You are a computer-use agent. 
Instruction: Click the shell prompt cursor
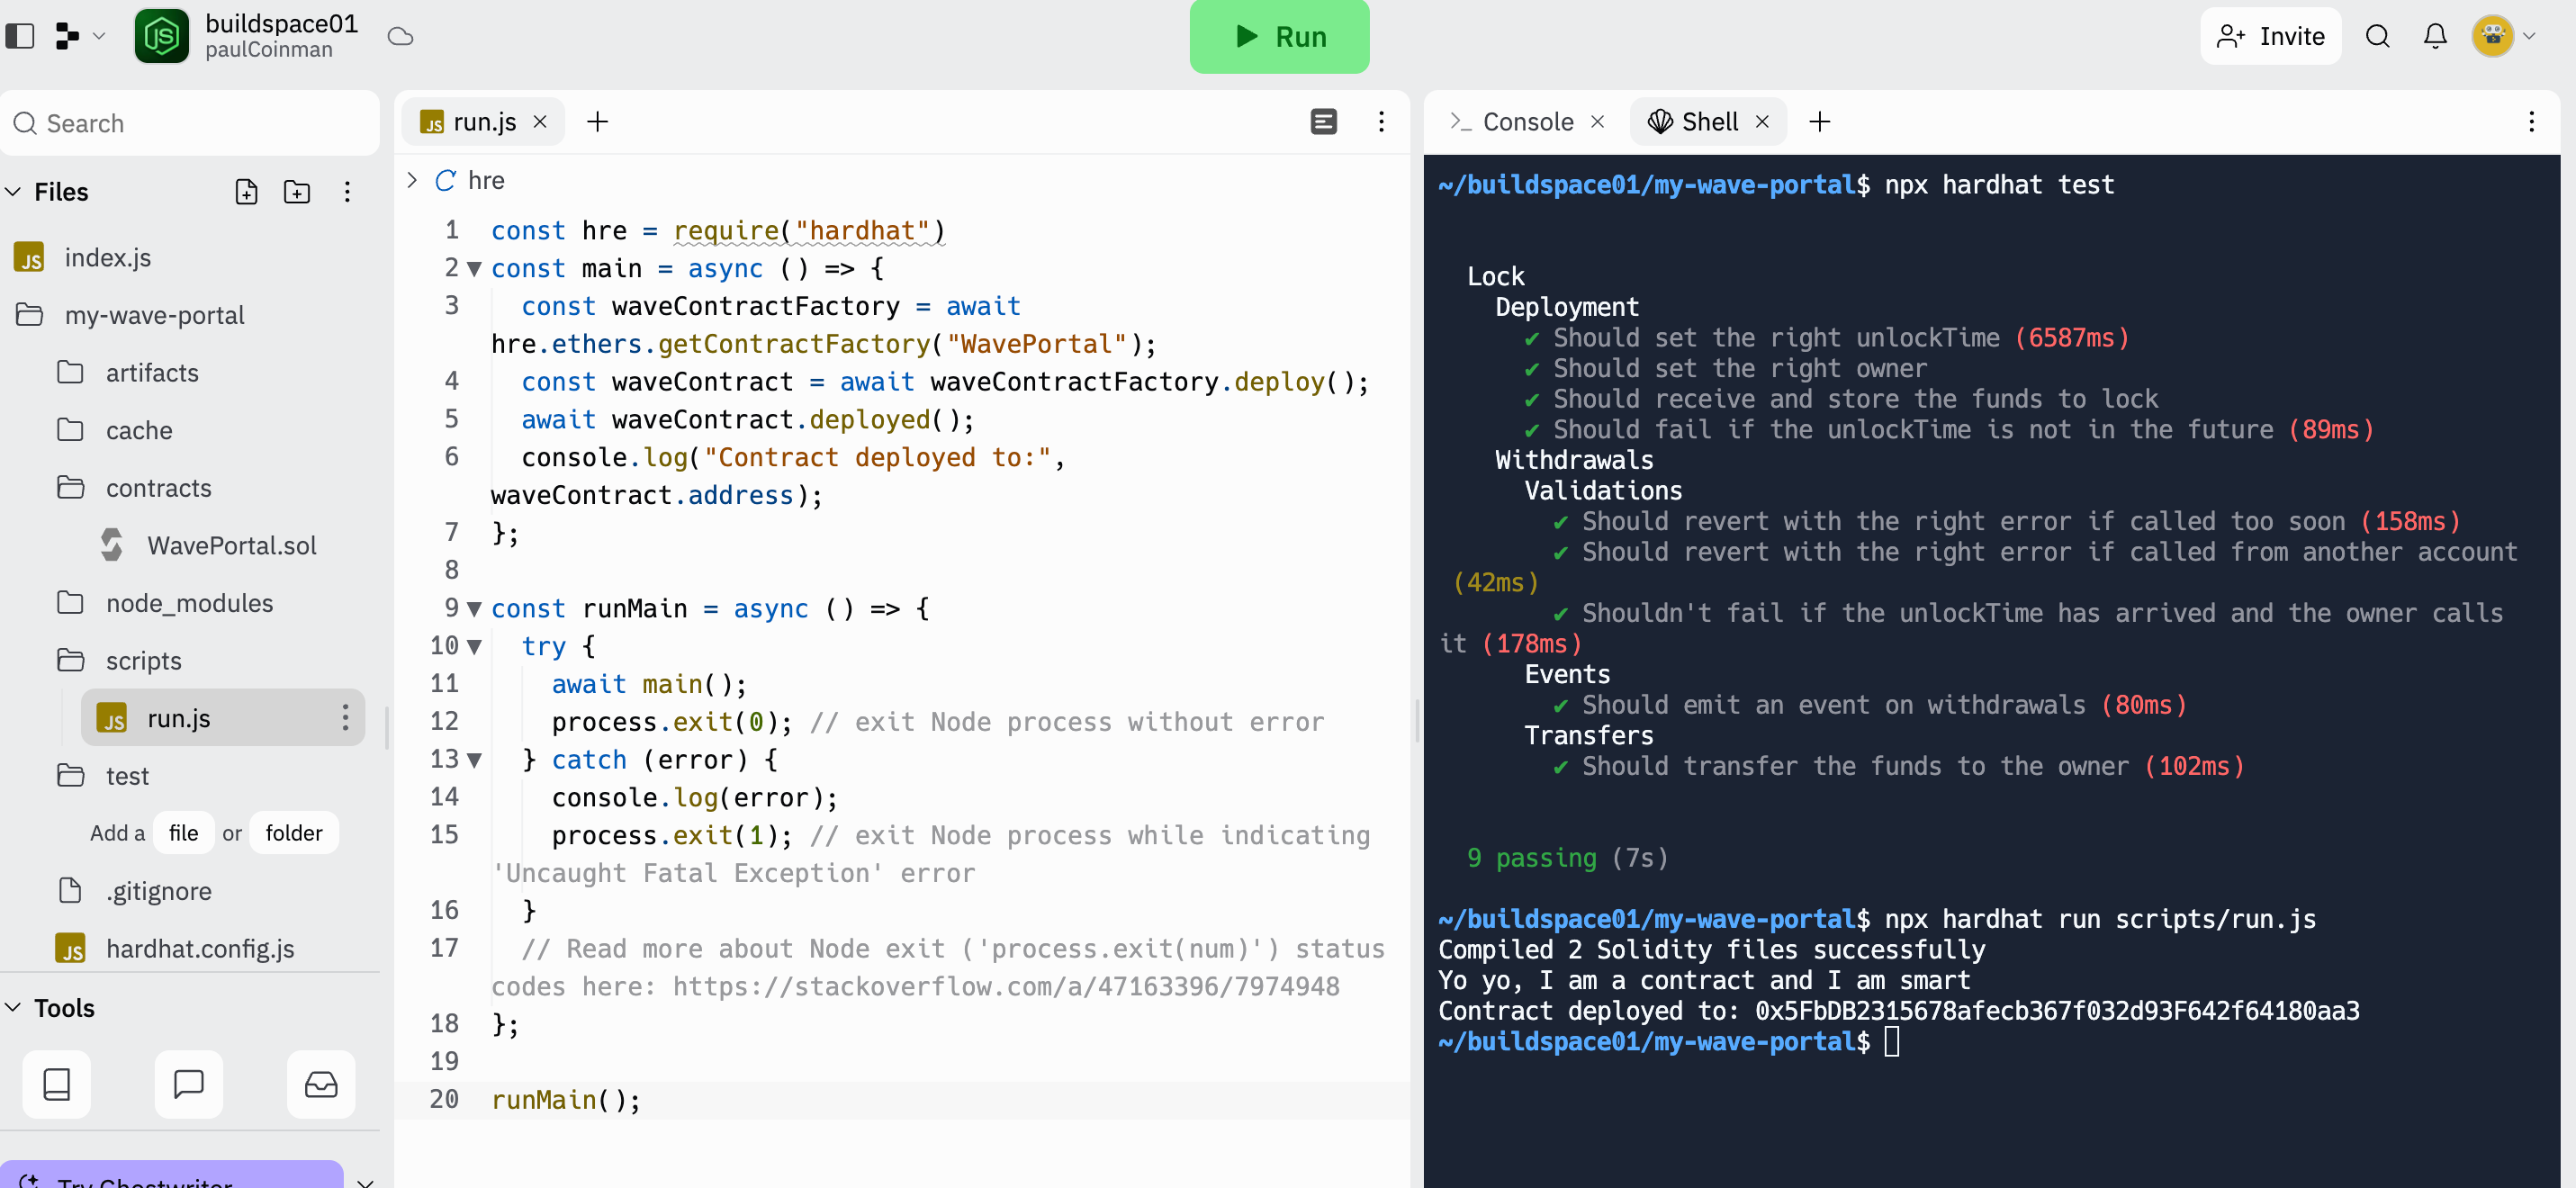(x=1892, y=1042)
